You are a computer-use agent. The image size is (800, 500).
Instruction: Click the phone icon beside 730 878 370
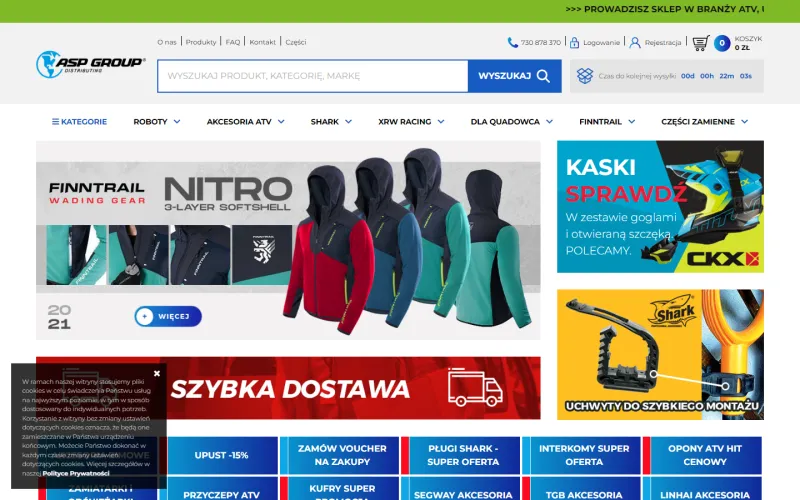[512, 42]
